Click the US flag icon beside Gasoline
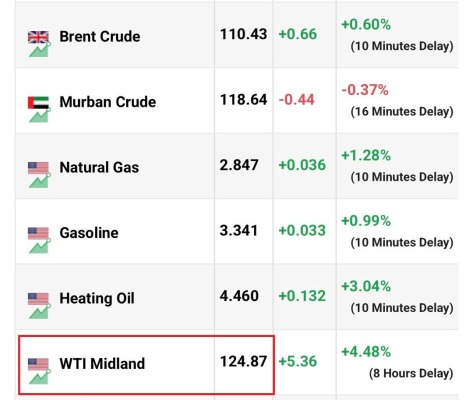Image resolution: width=473 pixels, height=400 pixels. [38, 233]
